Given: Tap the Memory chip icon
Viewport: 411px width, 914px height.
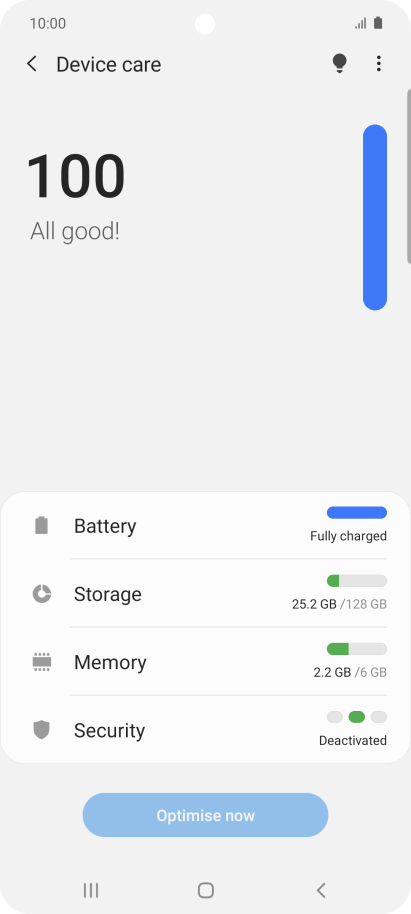Looking at the screenshot, I should coord(41,662).
